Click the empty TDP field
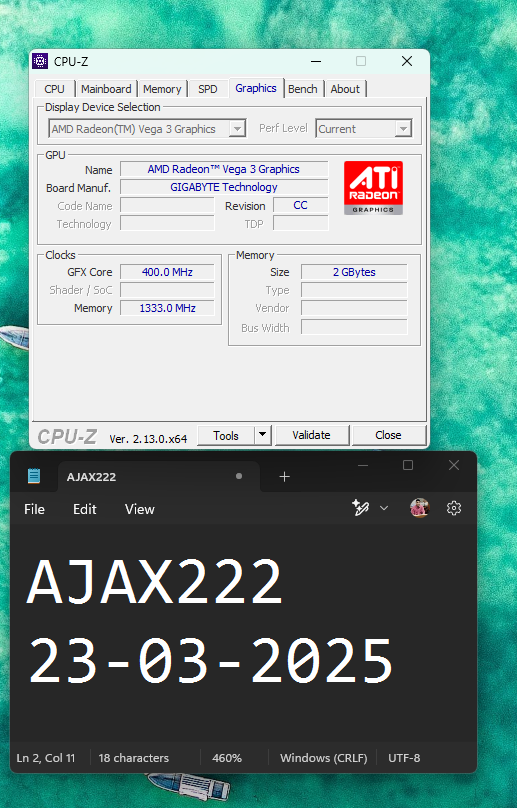Viewport: 517px width, 808px height. [301, 223]
